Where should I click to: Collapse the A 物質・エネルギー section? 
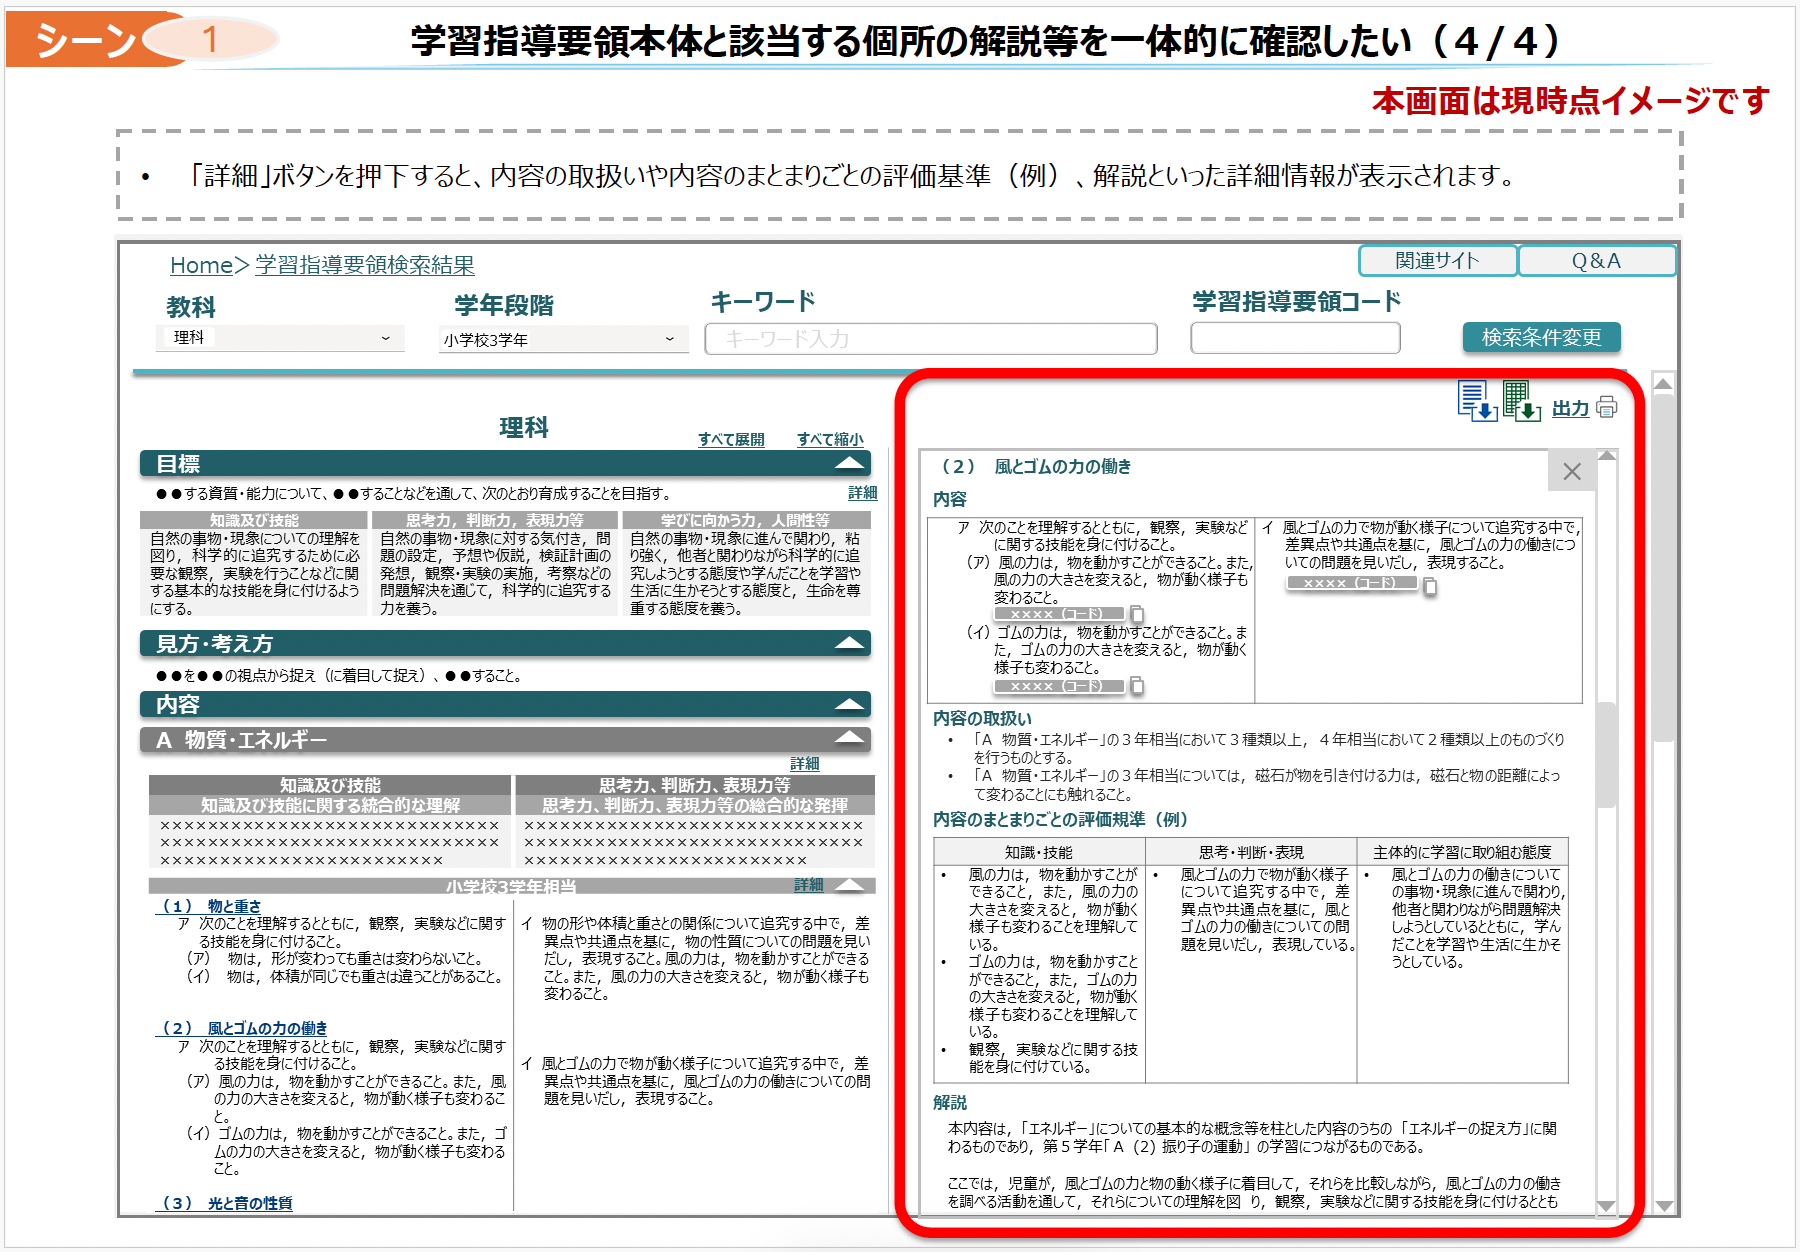point(849,739)
